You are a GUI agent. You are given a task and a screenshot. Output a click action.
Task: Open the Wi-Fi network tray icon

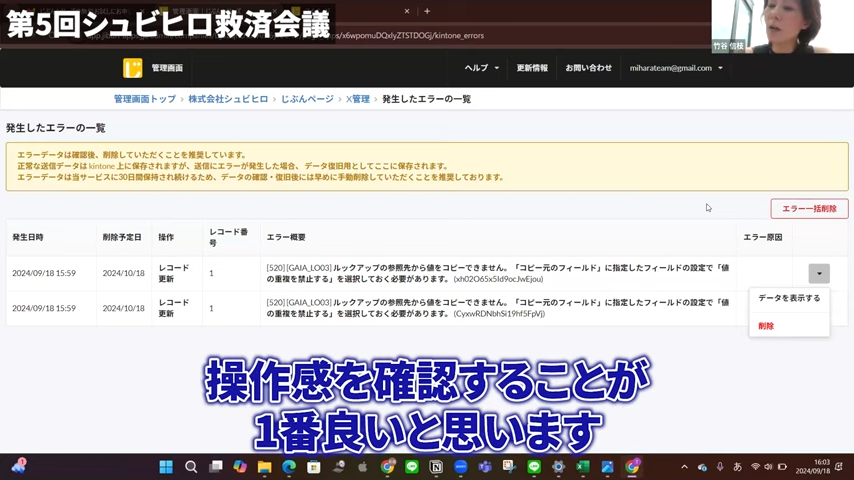pyautogui.click(x=755, y=467)
